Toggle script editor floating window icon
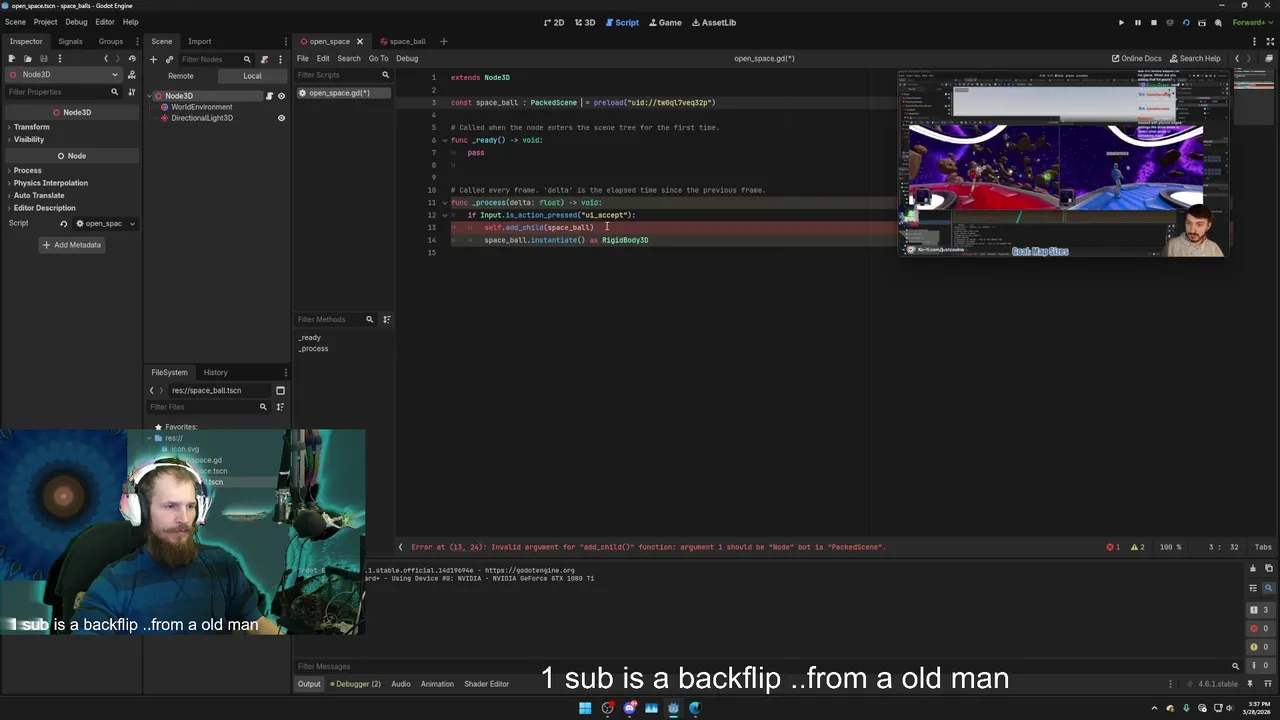This screenshot has width=1280, height=720. pos(1271,58)
